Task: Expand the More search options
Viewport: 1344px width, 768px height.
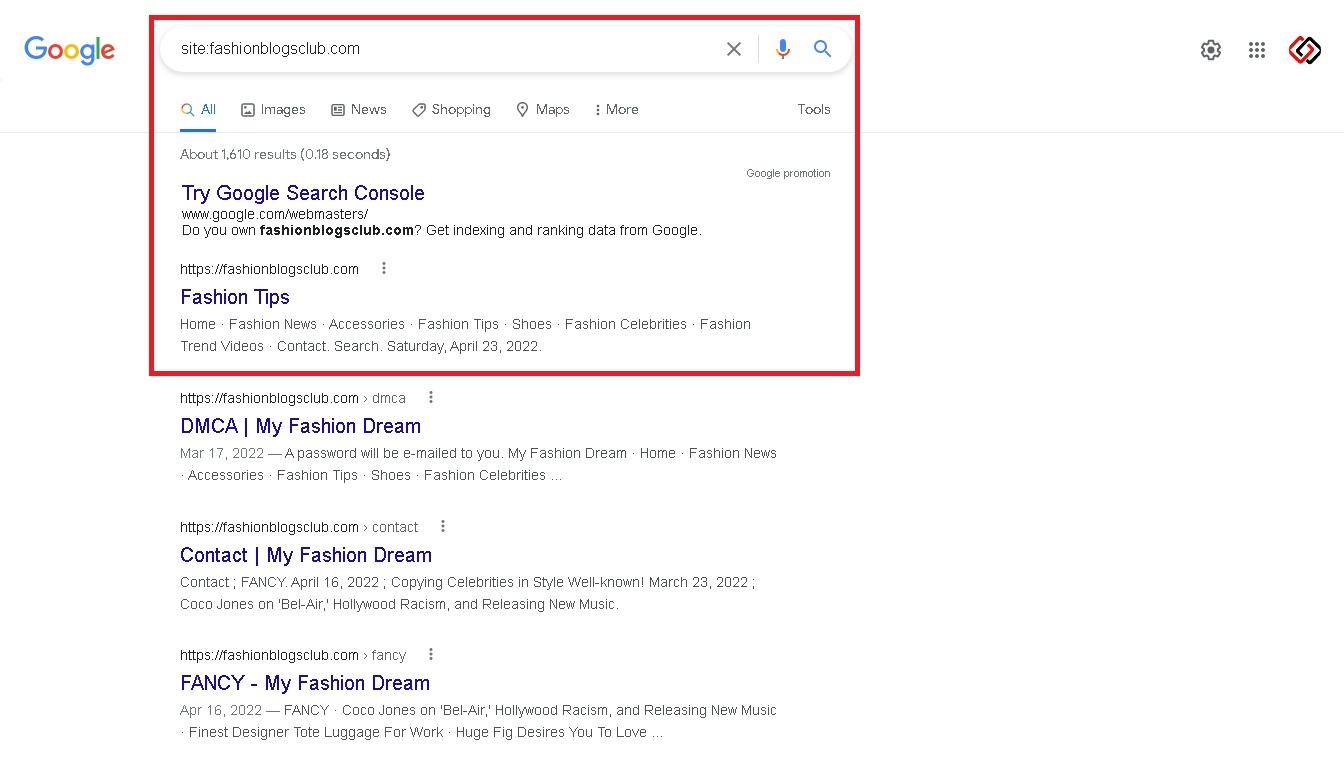Action: click(x=616, y=110)
